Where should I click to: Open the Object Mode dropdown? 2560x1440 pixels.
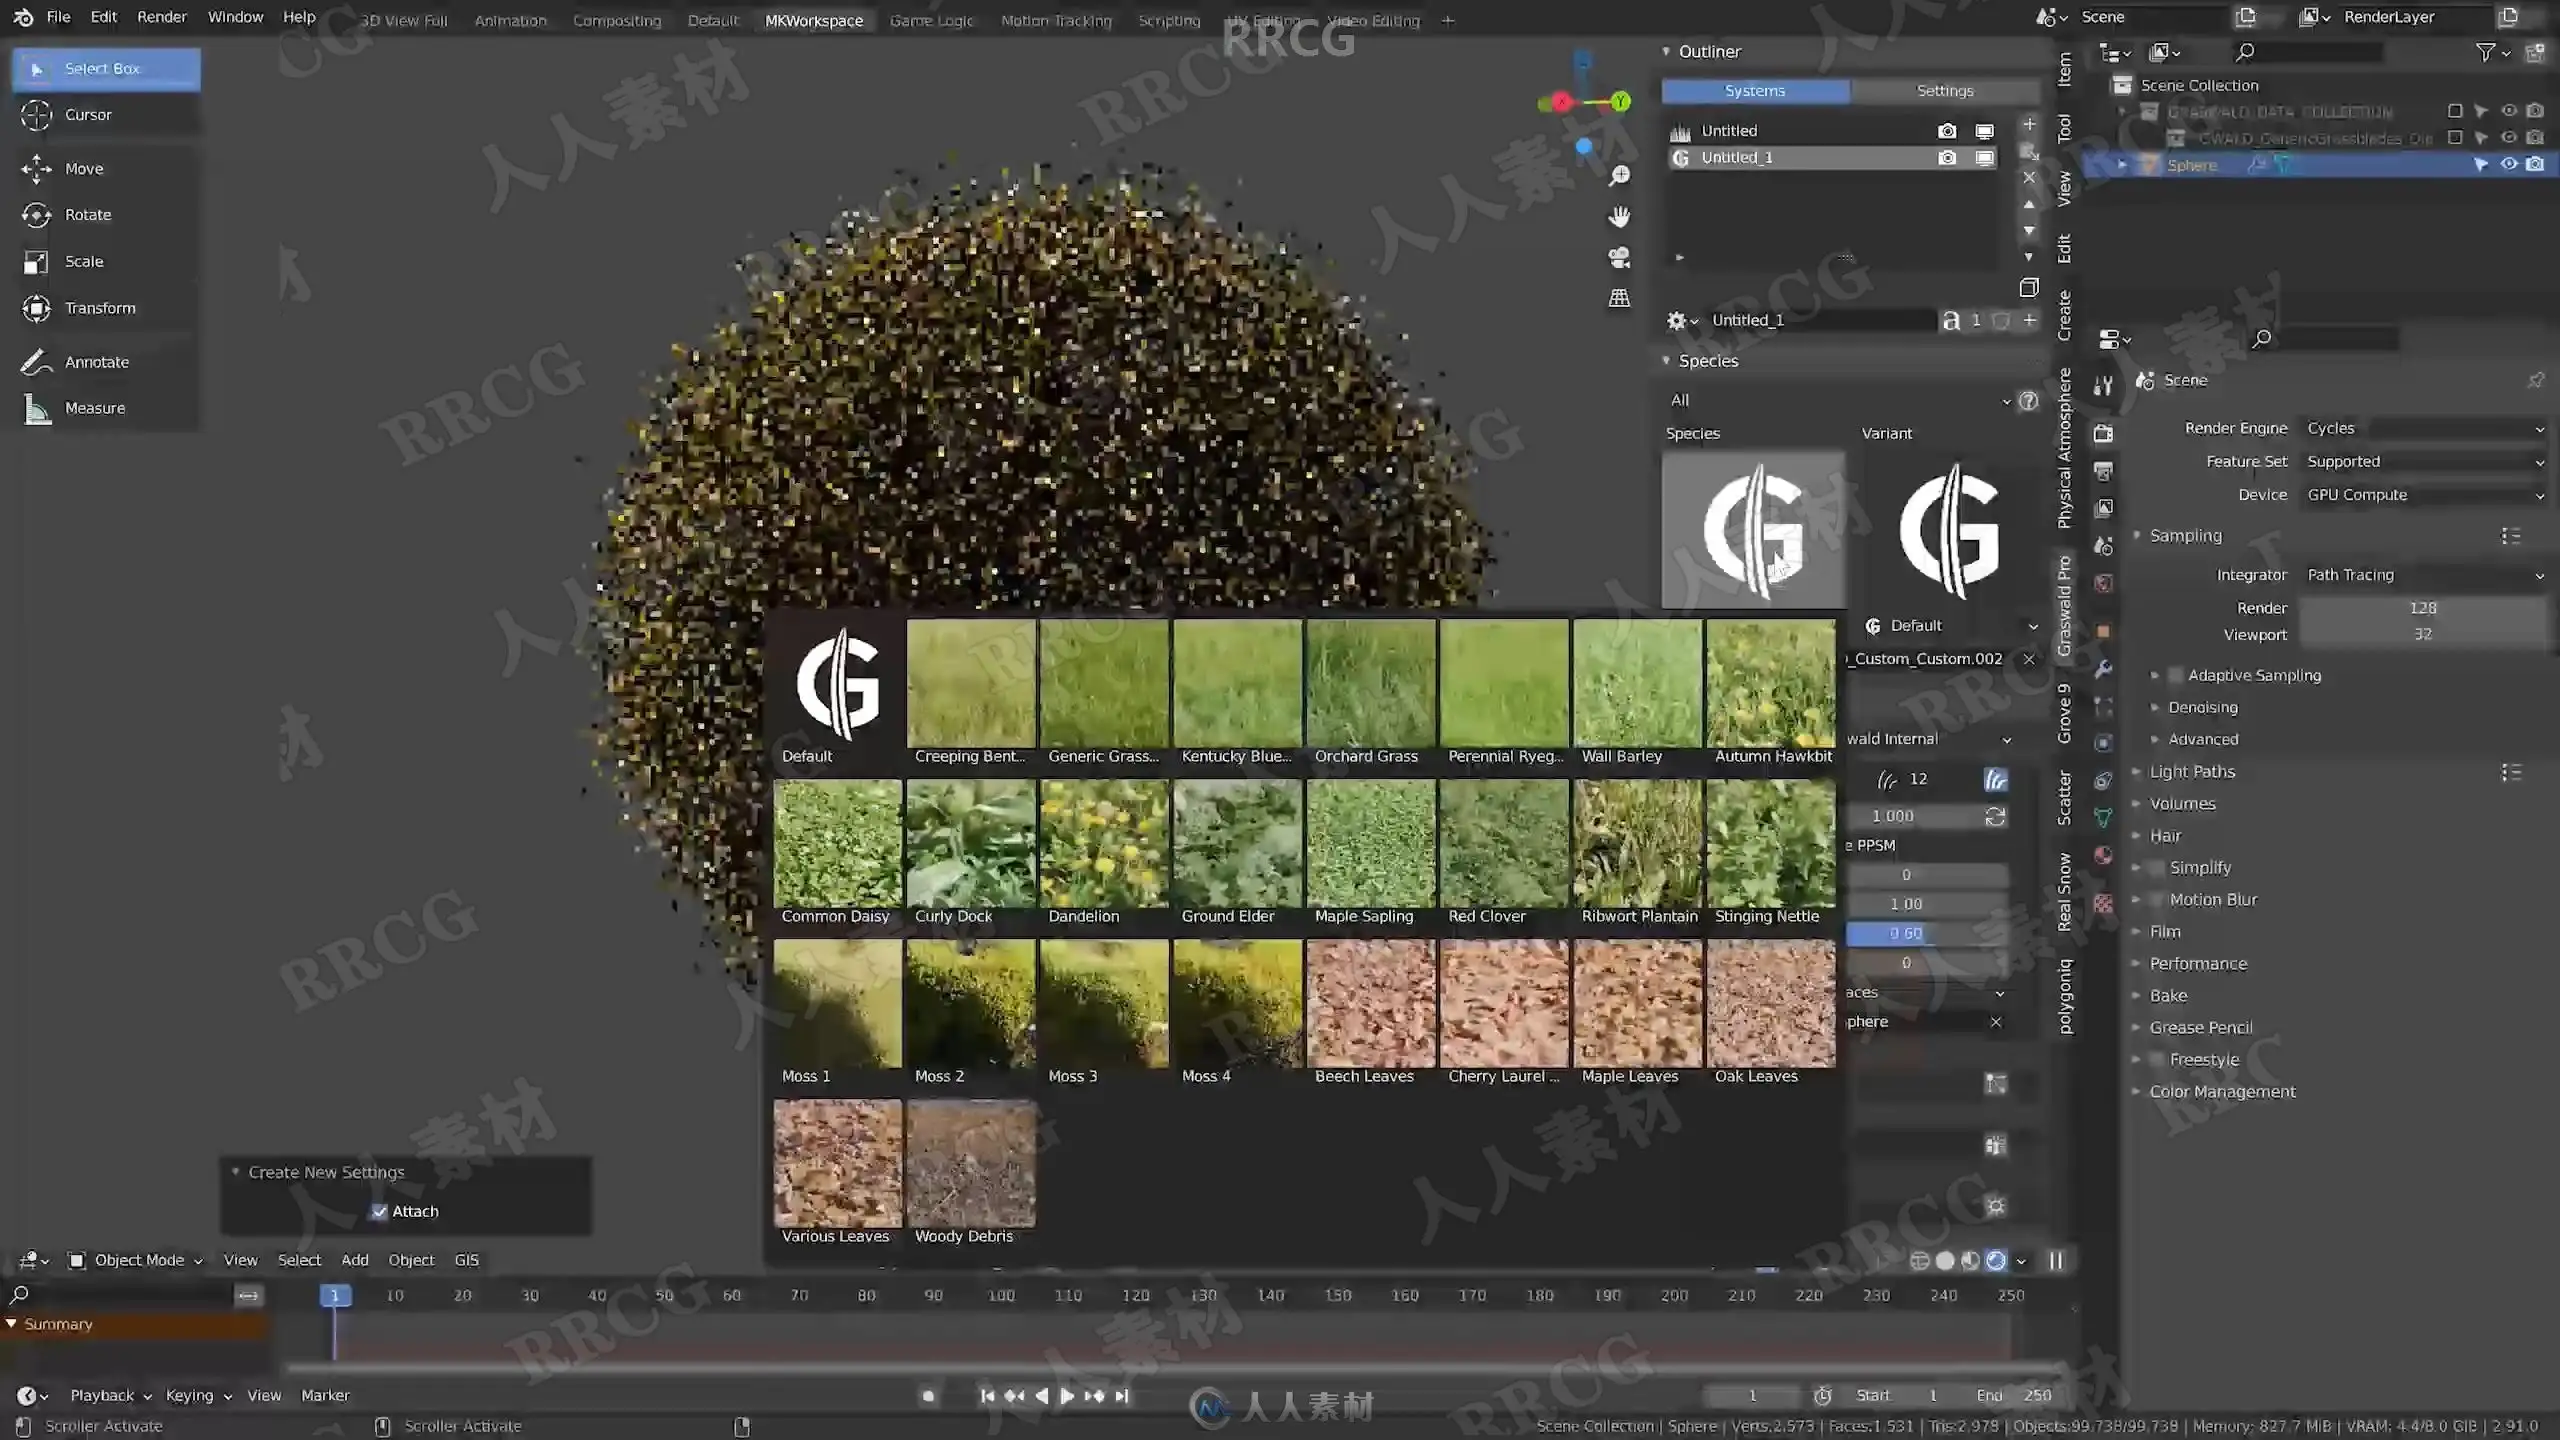point(134,1260)
